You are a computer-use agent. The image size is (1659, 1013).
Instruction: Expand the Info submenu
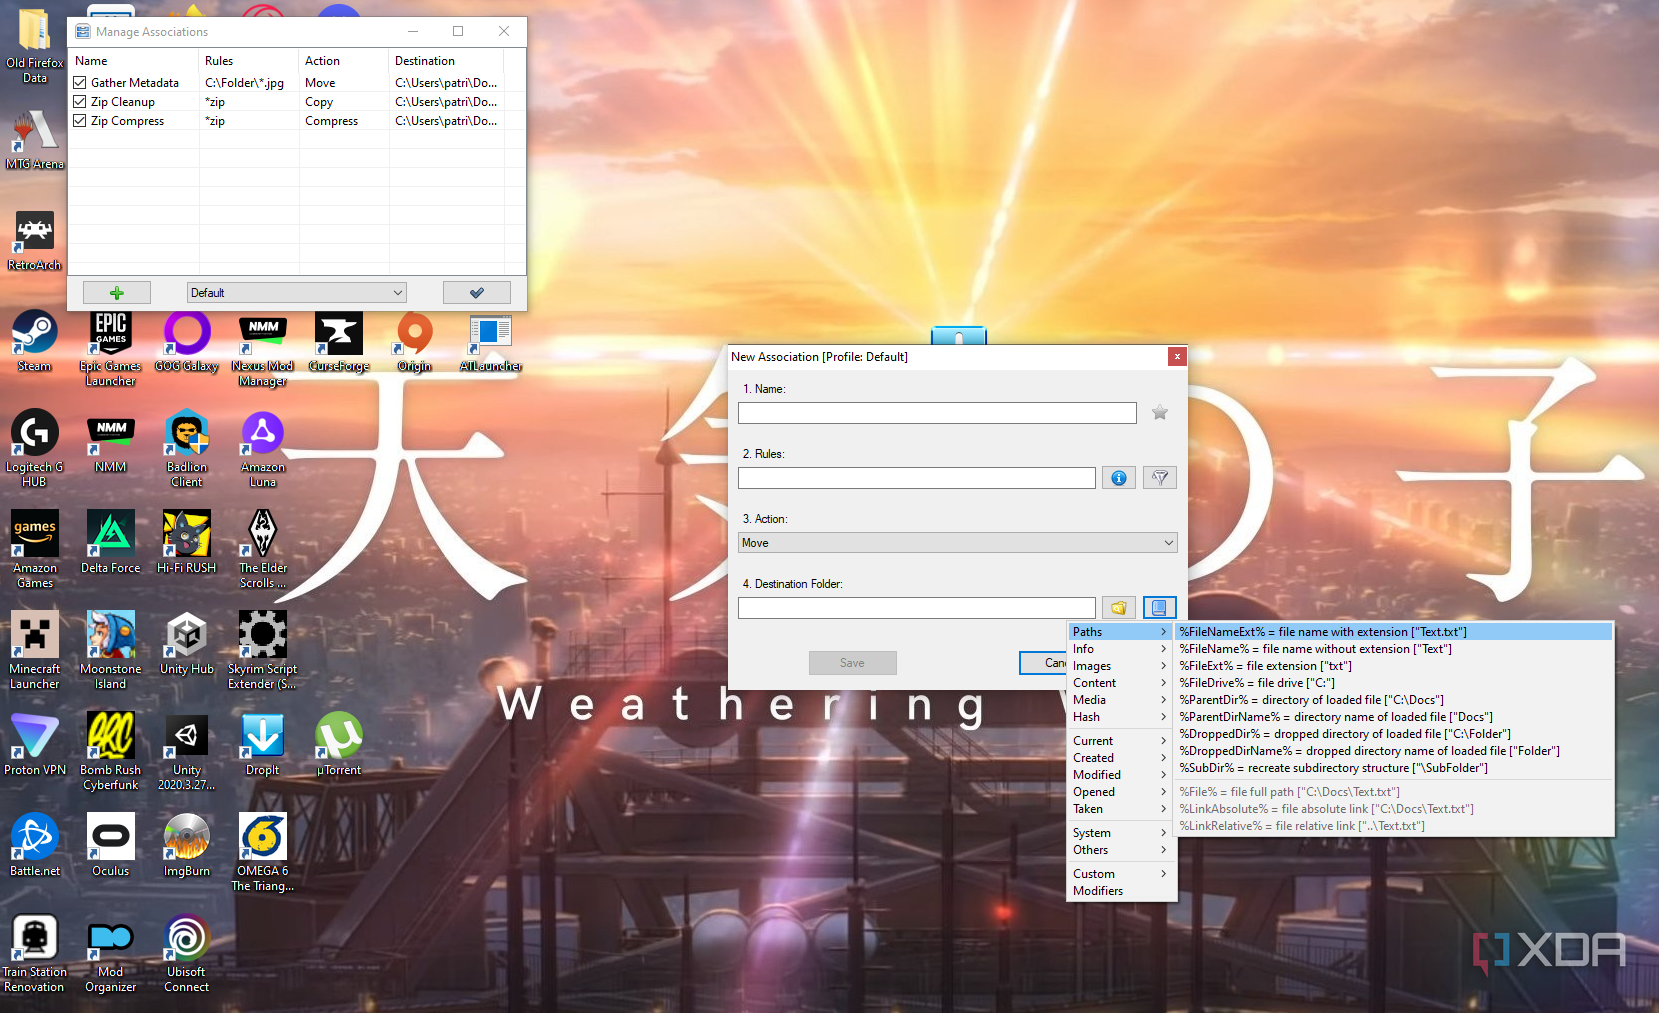pos(1121,649)
